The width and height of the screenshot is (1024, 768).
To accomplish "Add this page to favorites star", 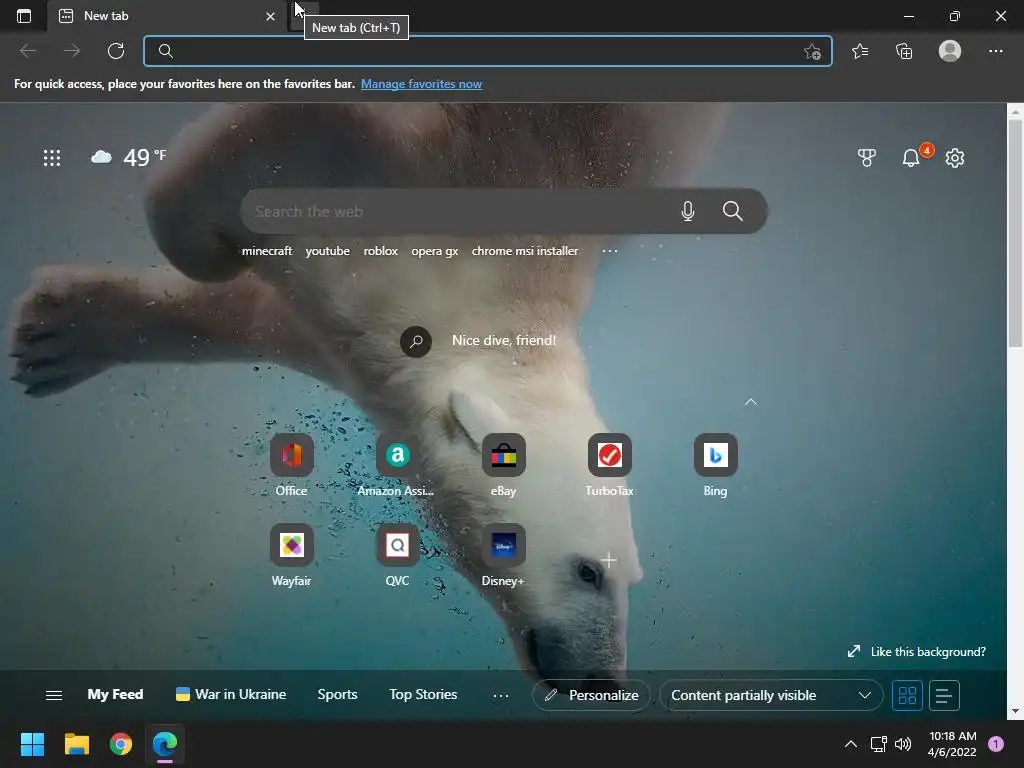I will pyautogui.click(x=812, y=51).
